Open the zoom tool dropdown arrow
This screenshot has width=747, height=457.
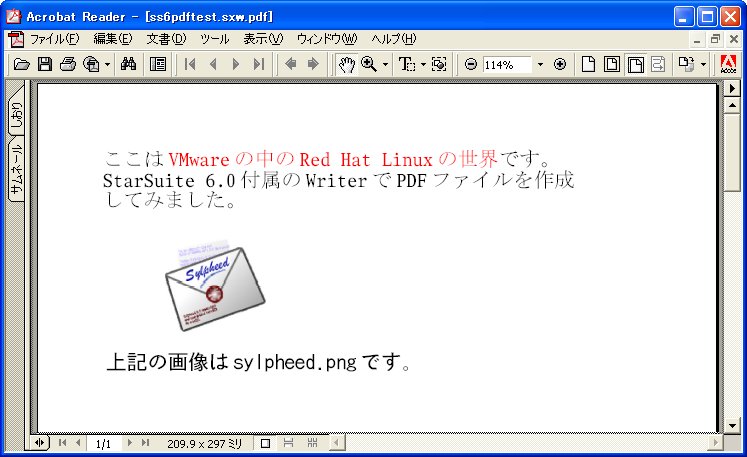pos(385,64)
